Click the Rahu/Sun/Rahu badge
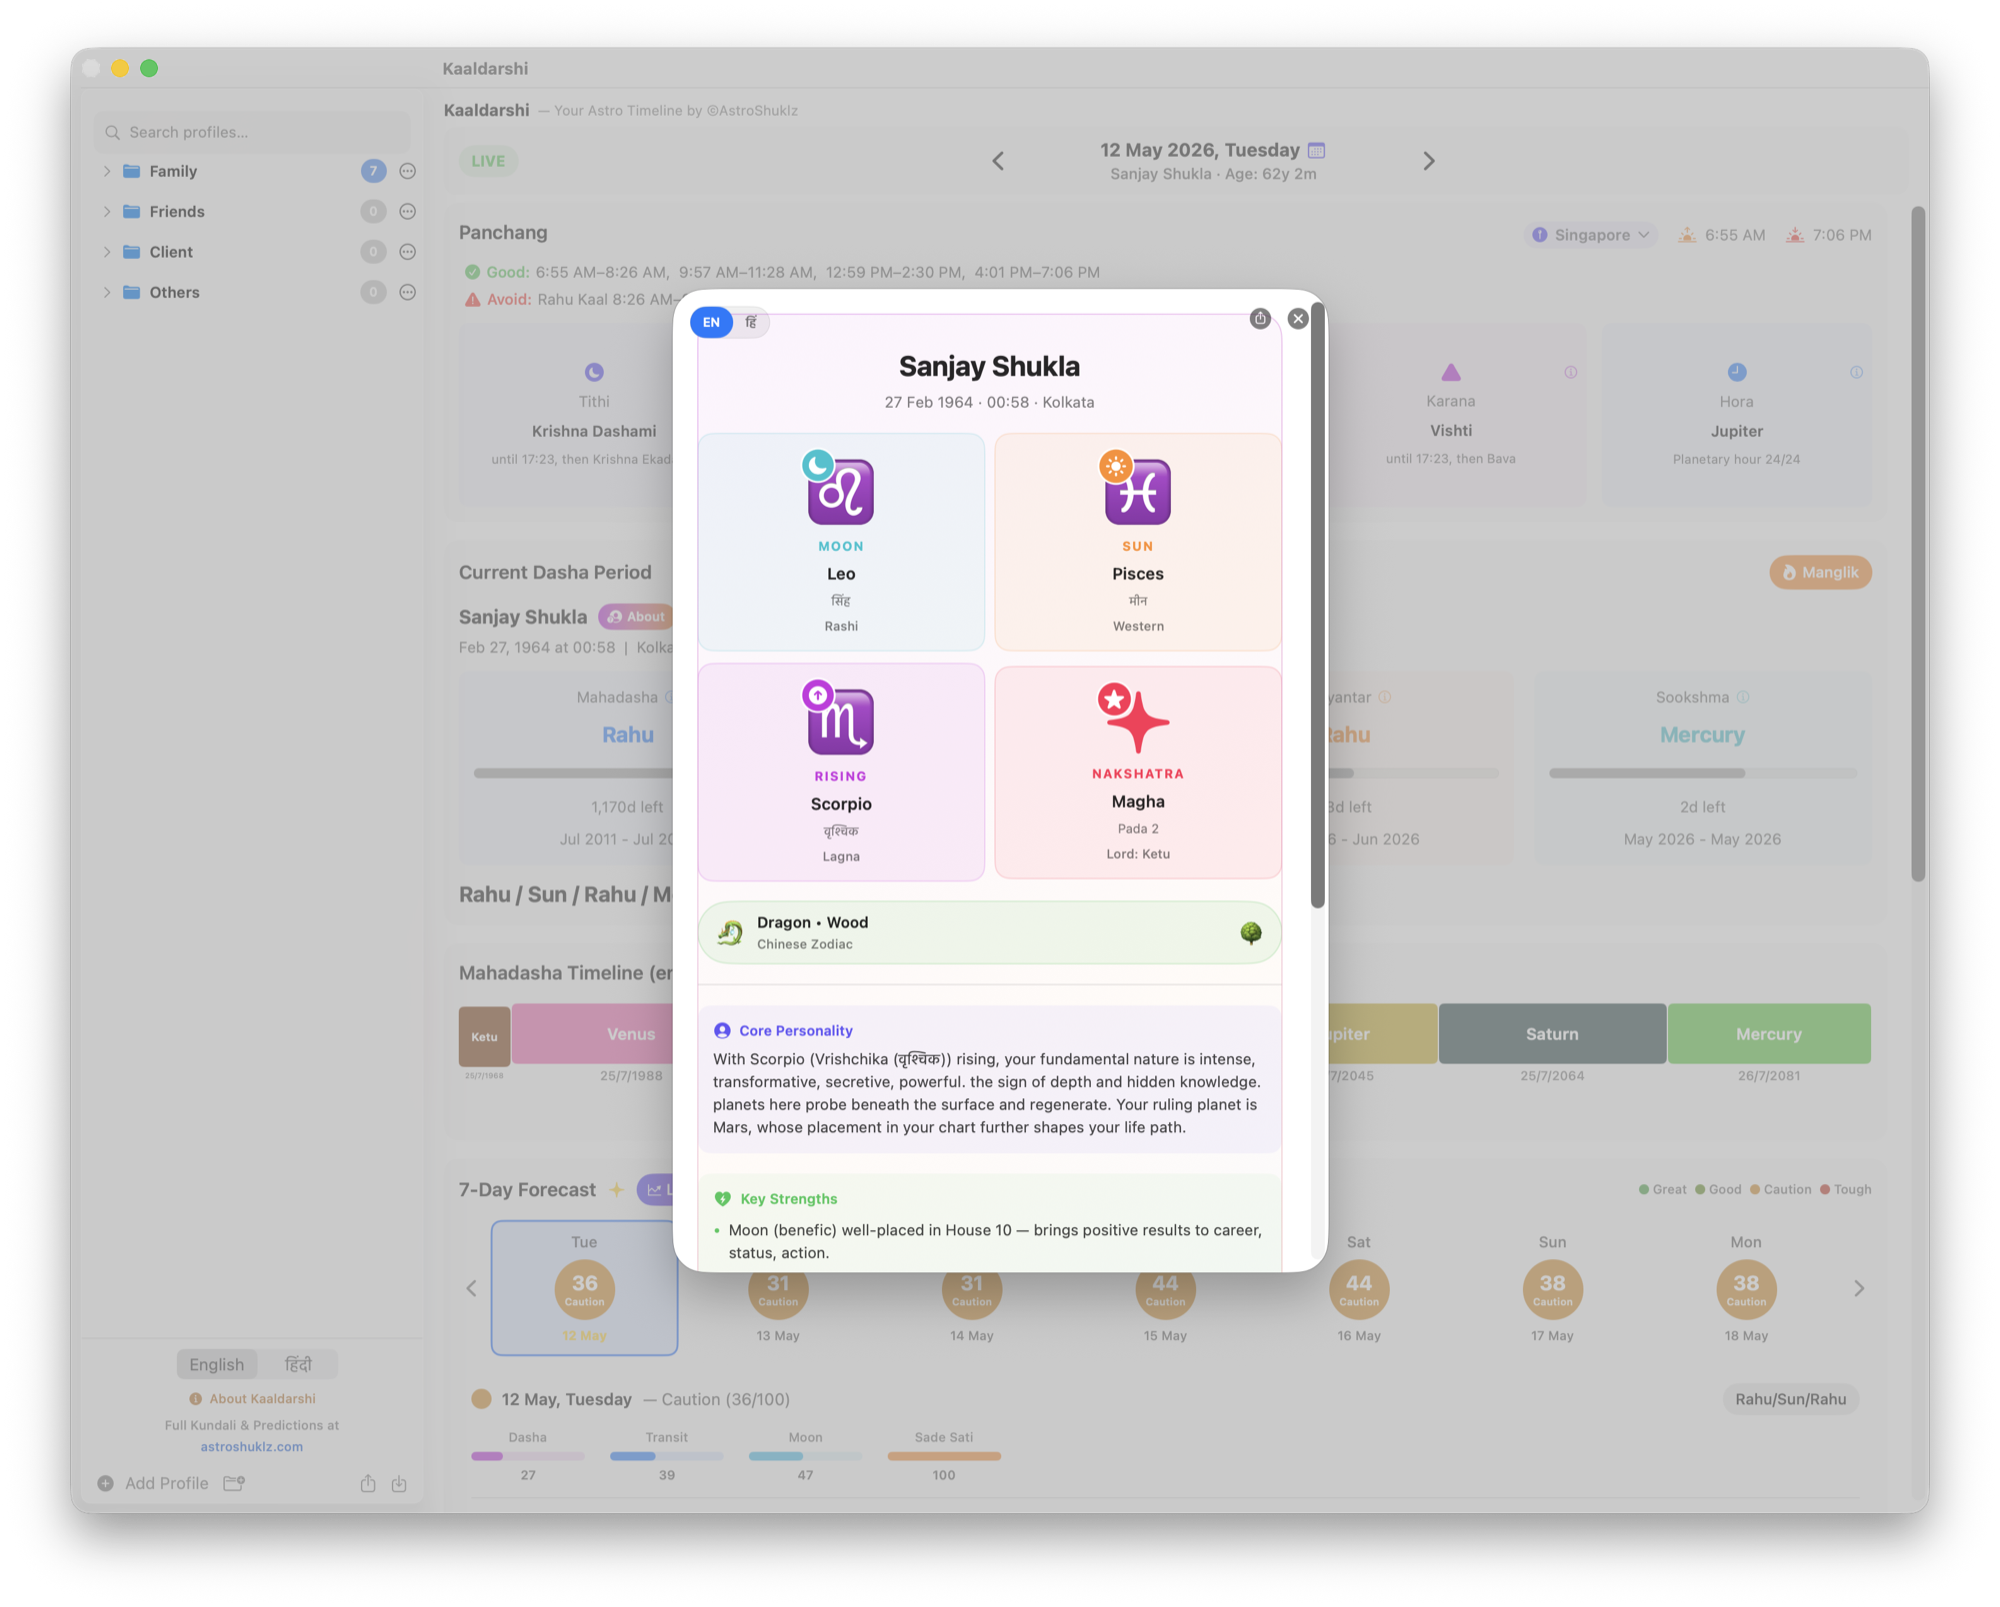This screenshot has width=2000, height=1607. click(1790, 1399)
